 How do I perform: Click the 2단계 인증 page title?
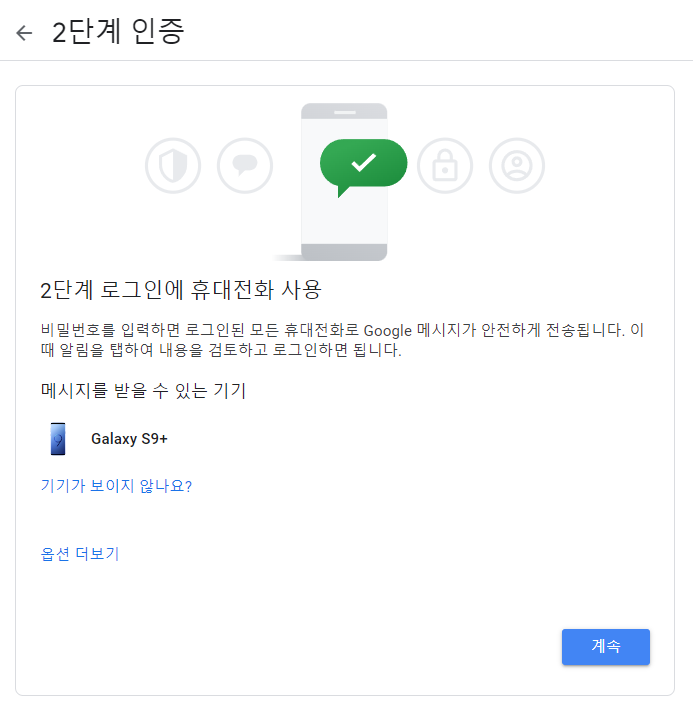[118, 32]
